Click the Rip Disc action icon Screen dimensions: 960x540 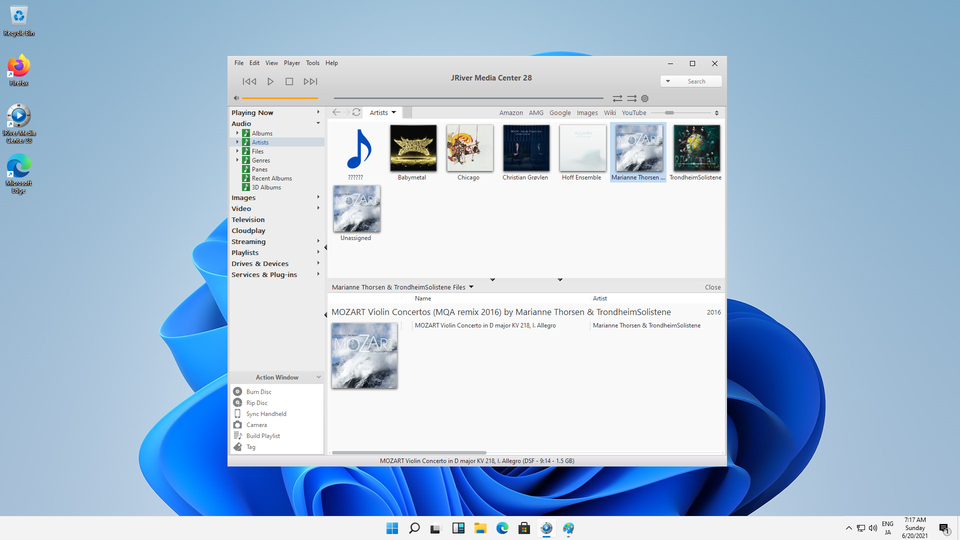[x=238, y=402]
